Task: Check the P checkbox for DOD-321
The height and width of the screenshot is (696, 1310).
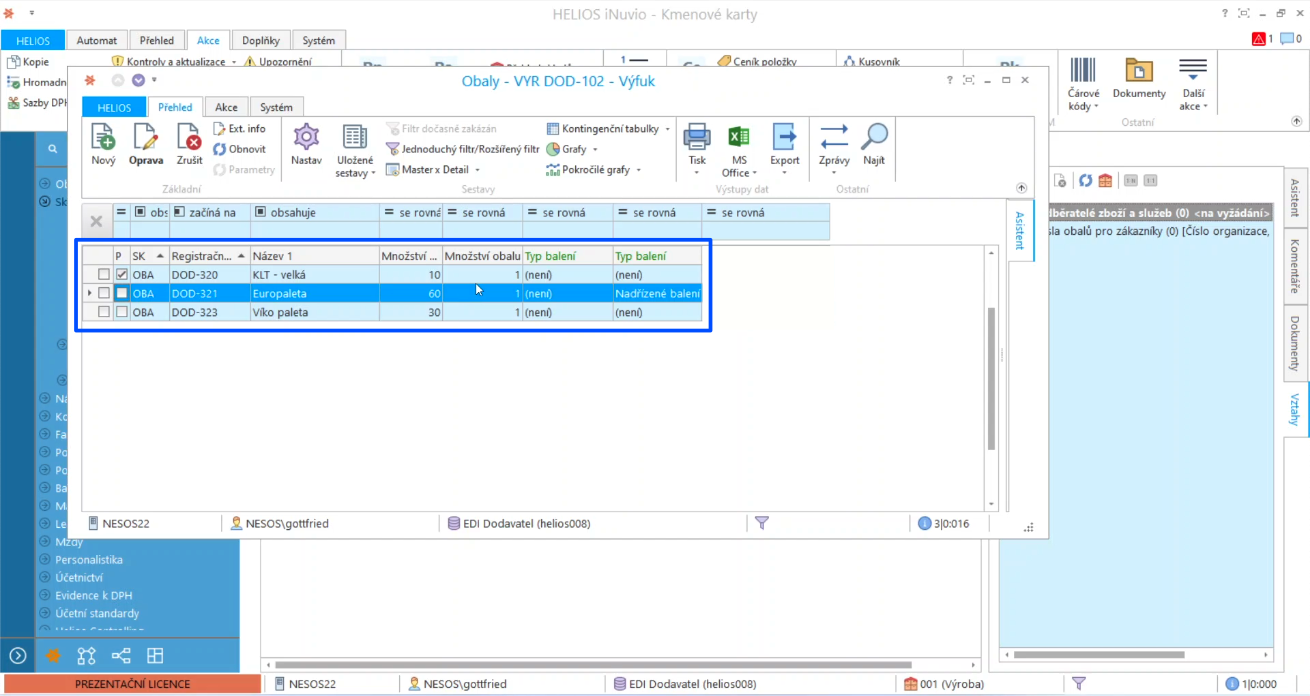Action: click(122, 294)
